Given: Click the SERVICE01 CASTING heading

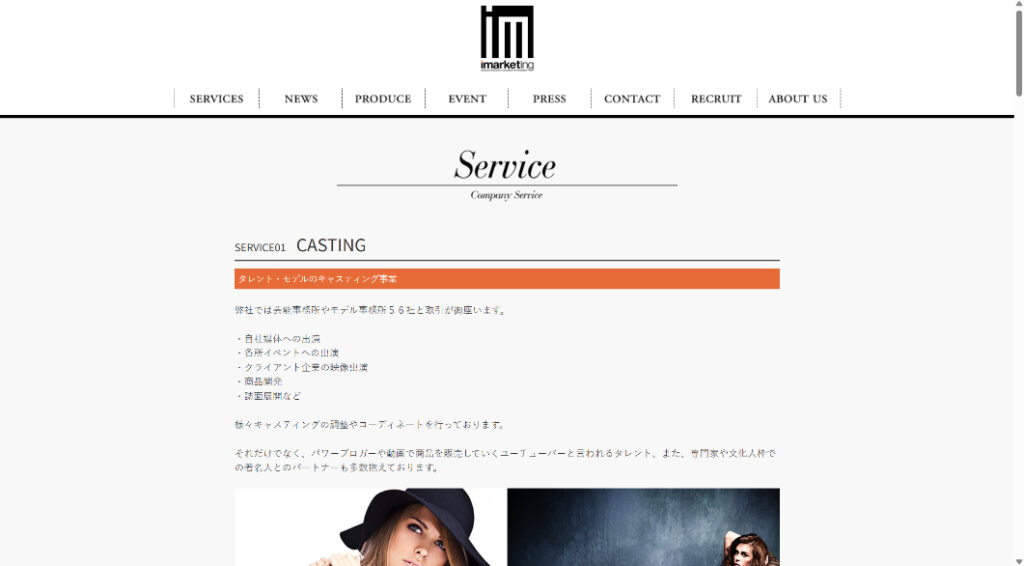Looking at the screenshot, I should 300,245.
